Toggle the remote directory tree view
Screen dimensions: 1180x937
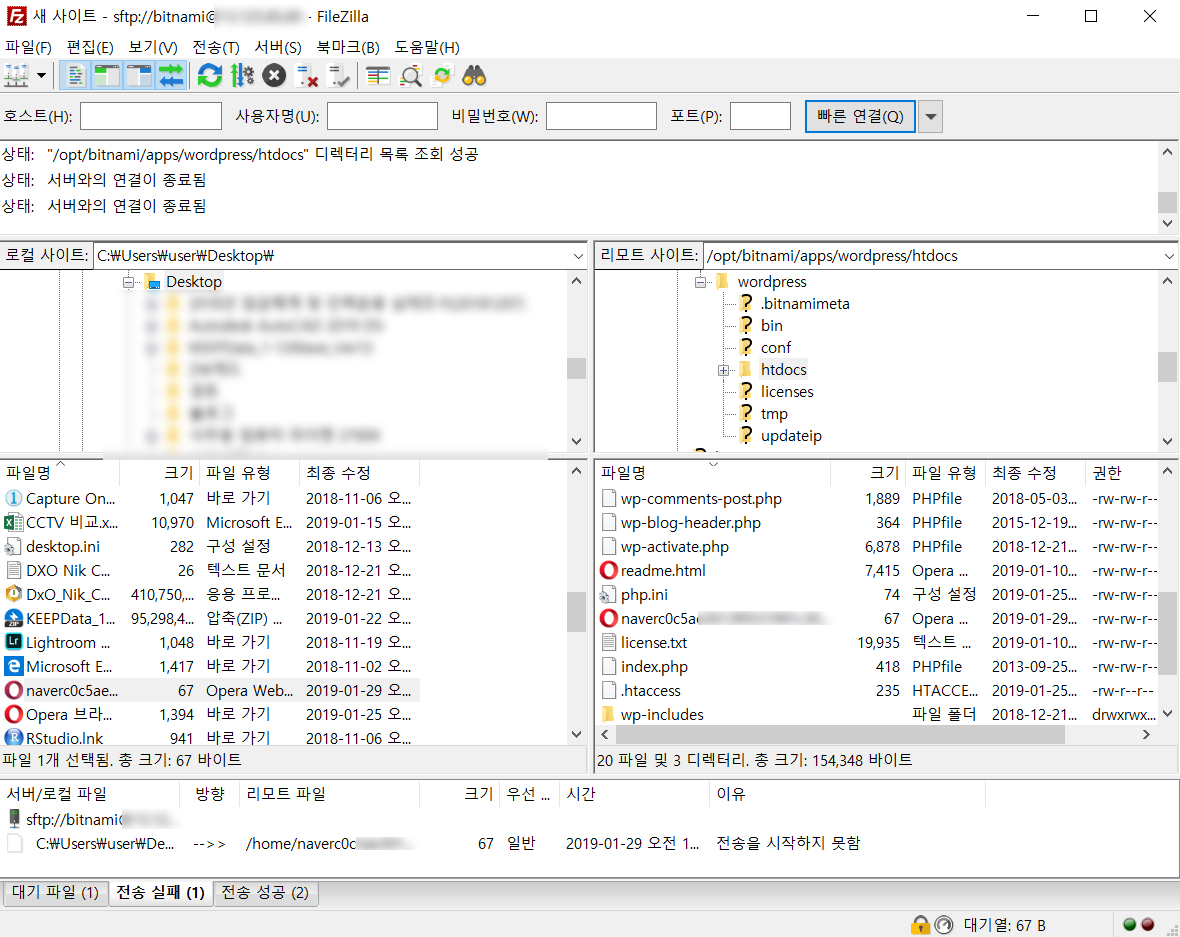pyautogui.click(x=140, y=76)
